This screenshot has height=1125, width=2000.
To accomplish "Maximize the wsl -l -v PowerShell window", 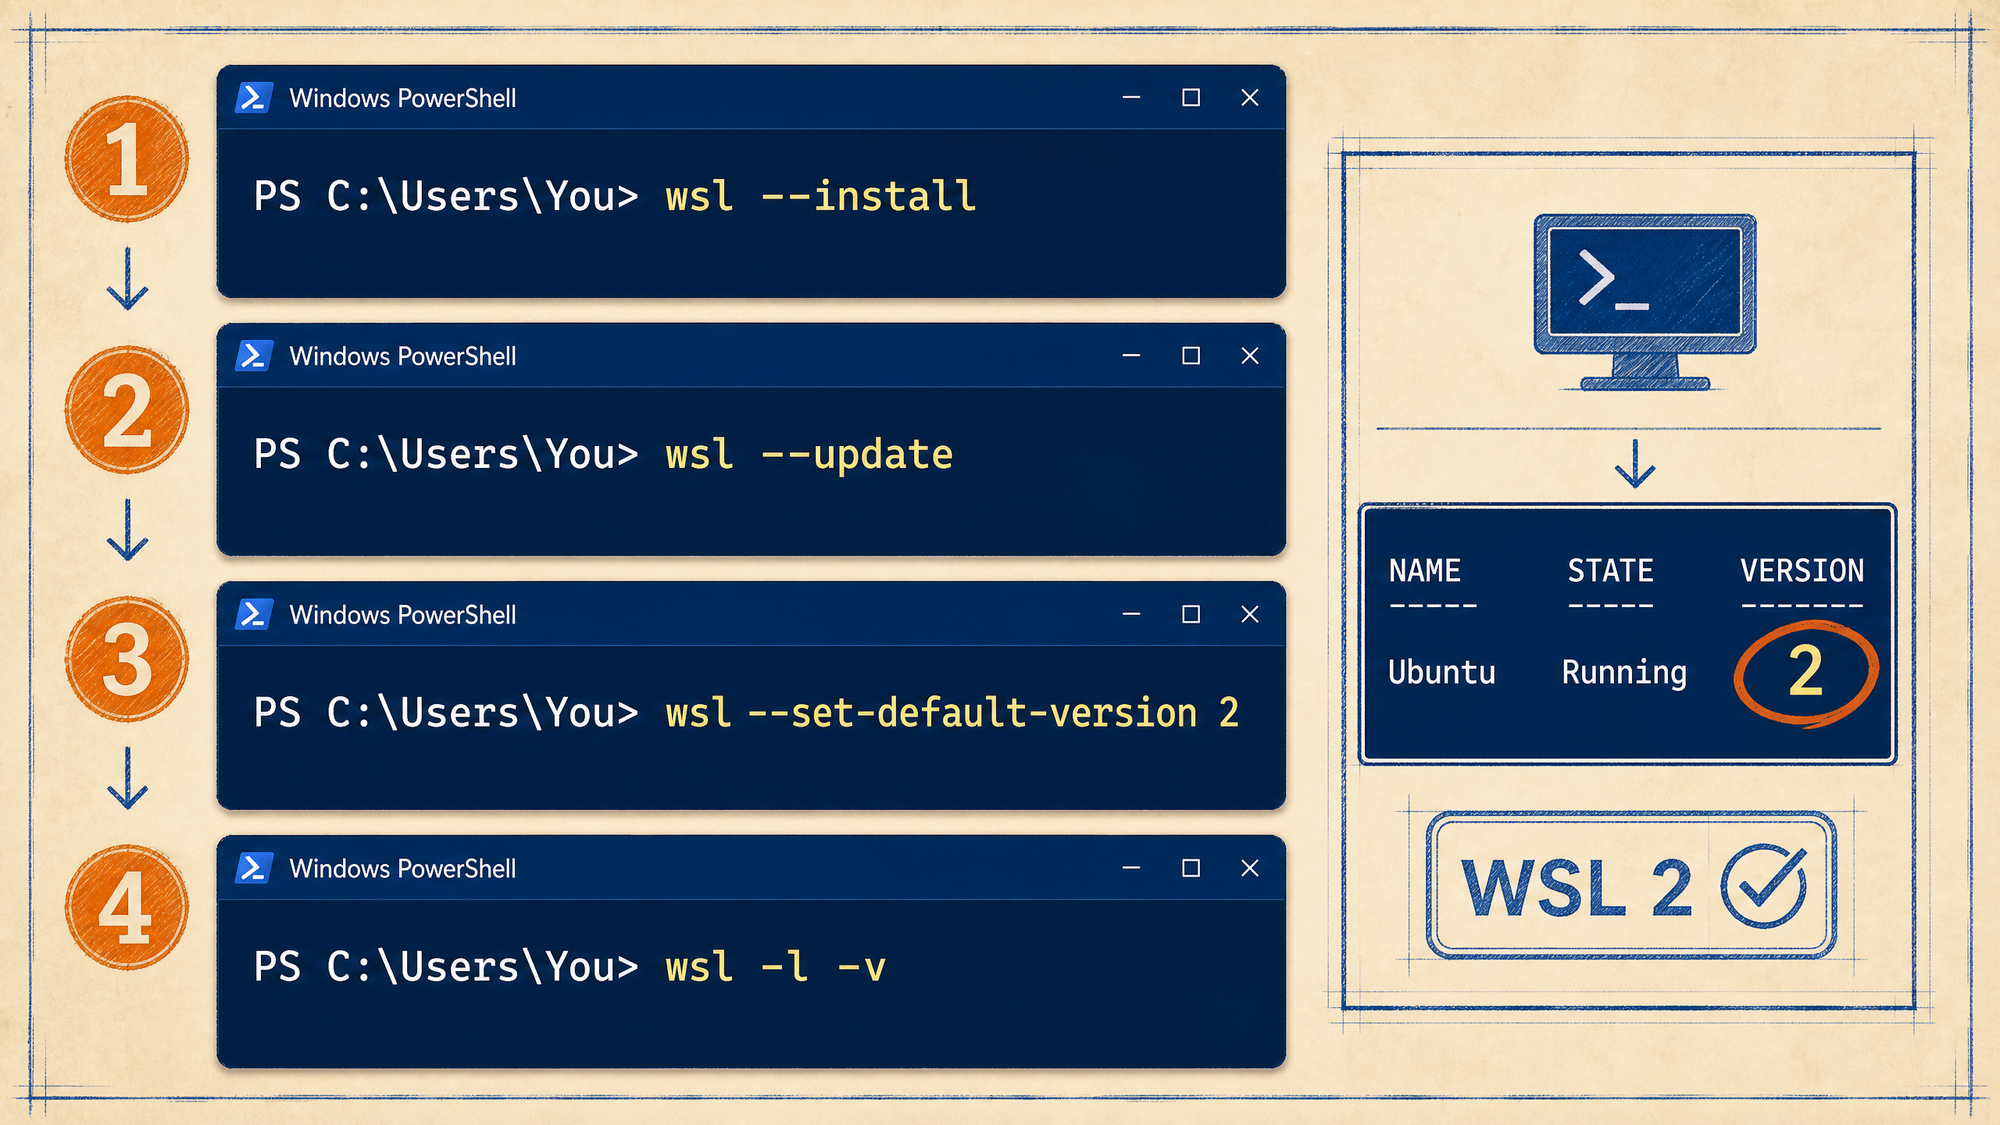I will [1191, 868].
